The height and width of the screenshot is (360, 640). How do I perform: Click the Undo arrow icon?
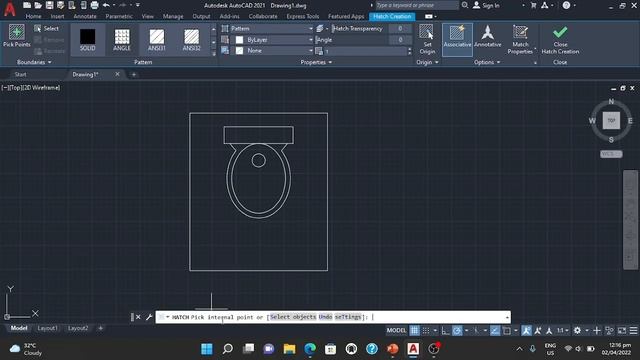(106, 5)
